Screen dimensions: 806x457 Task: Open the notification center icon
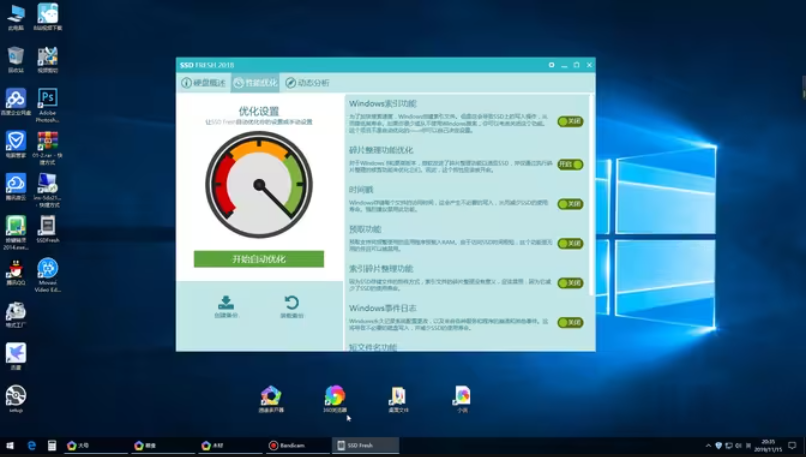pyautogui.click(x=792, y=446)
